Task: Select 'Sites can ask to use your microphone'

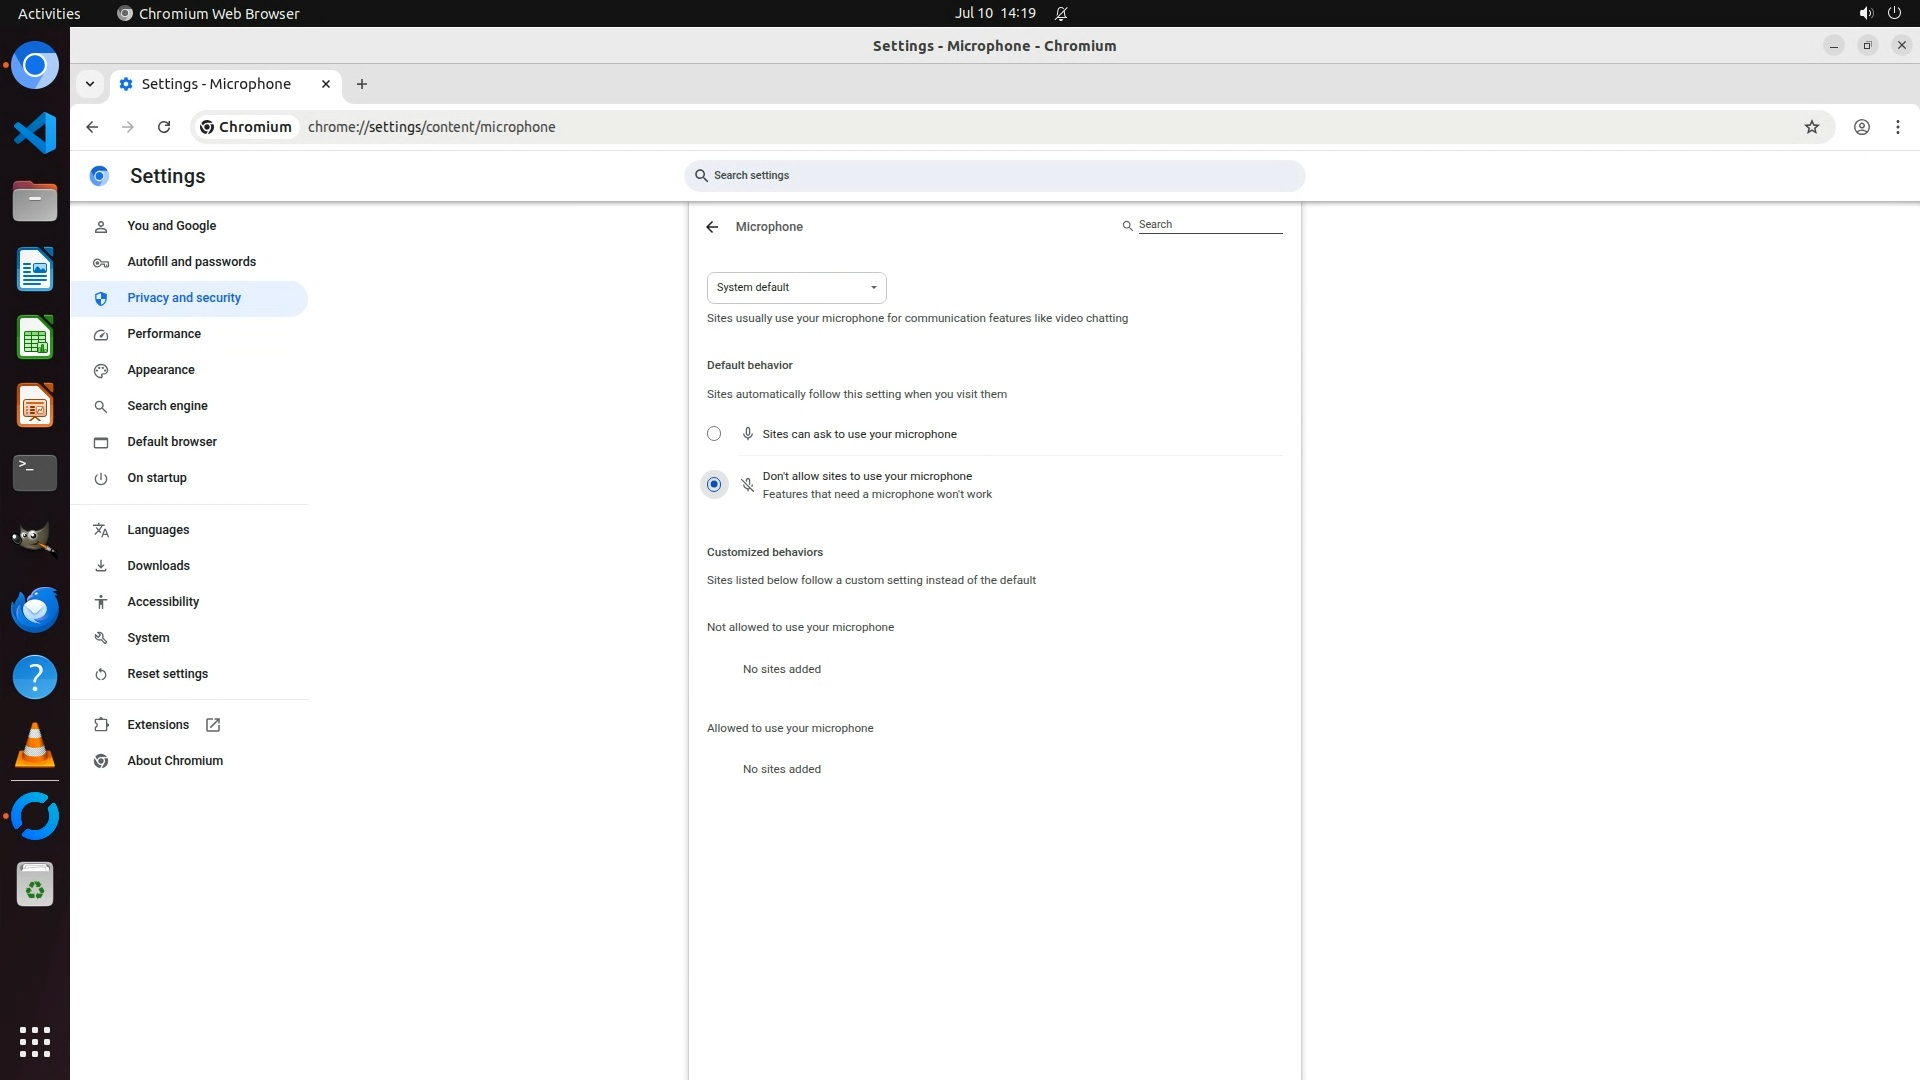Action: pyautogui.click(x=714, y=434)
